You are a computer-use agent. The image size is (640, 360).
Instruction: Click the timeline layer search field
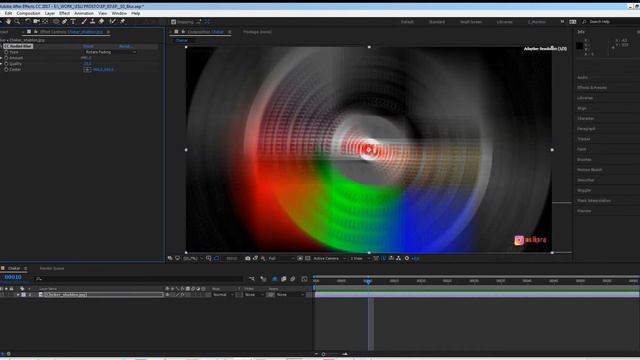click(139, 279)
